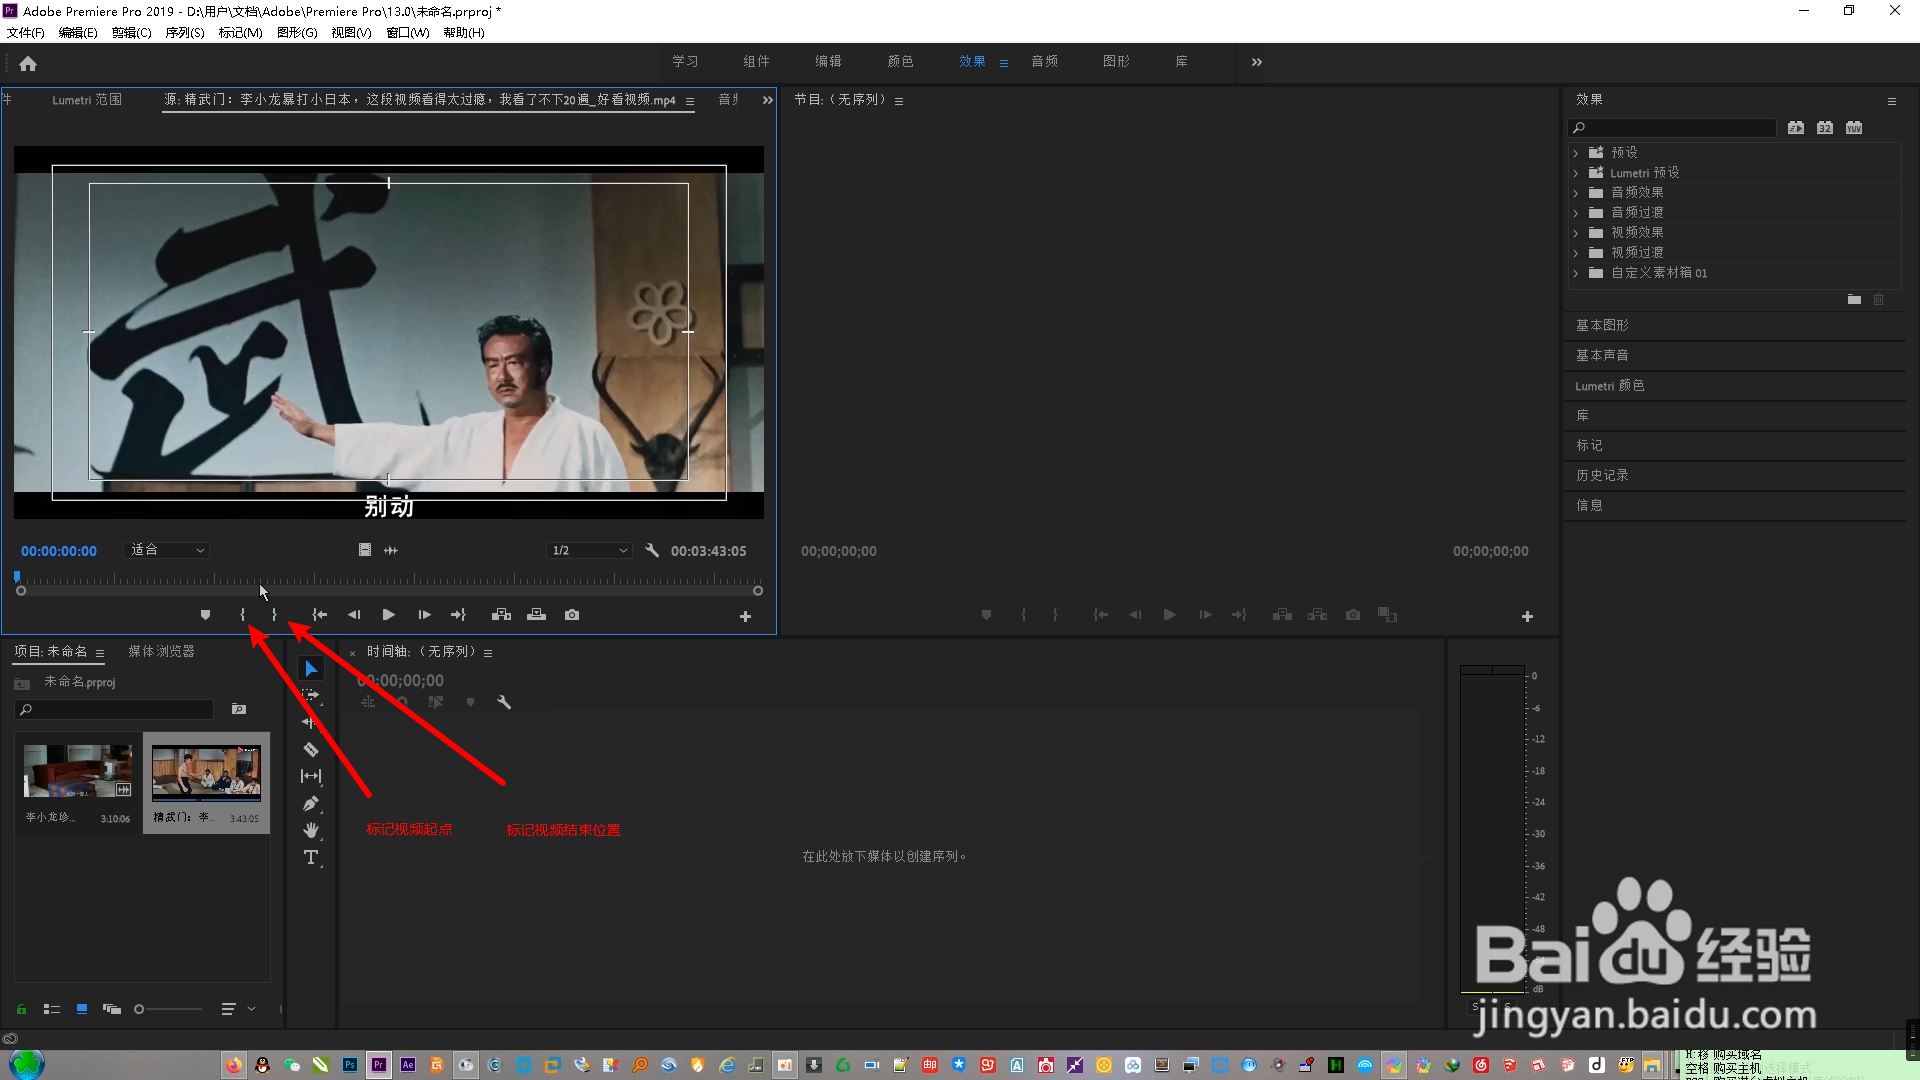Image resolution: width=1920 pixels, height=1080 pixels.
Task: Add a marker in the source monitor
Action: (x=205, y=615)
